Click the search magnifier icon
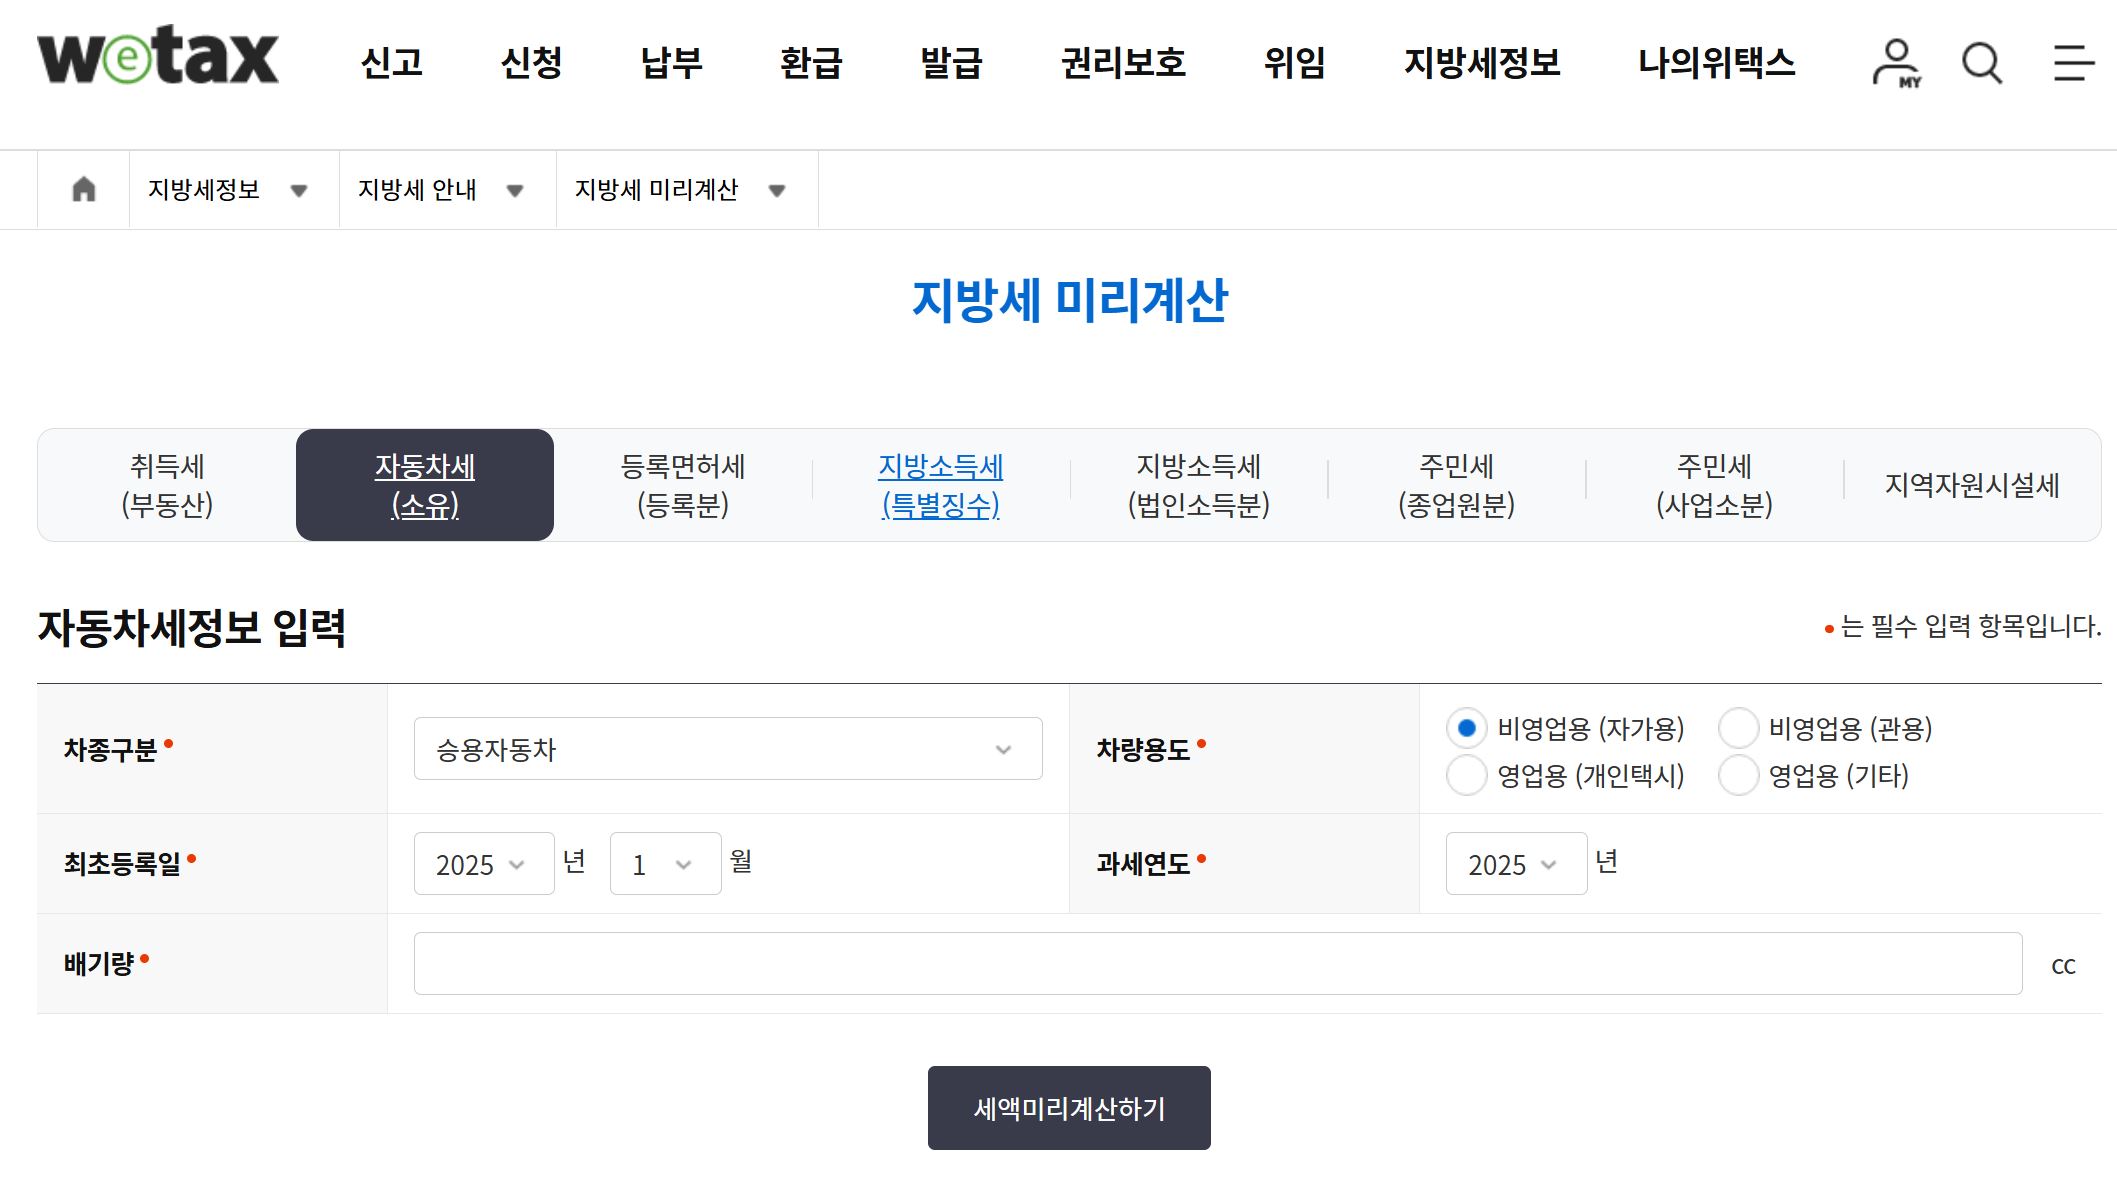Viewport: 2117px width, 1184px height. (1979, 63)
